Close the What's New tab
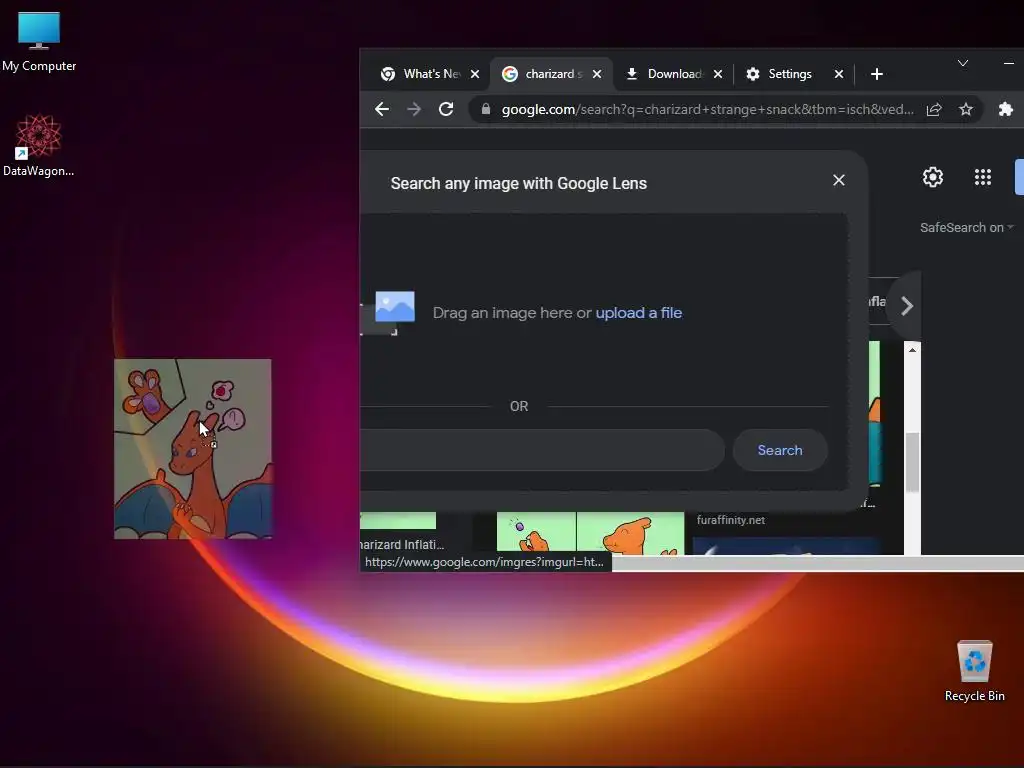The width and height of the screenshot is (1024, 768). pyautogui.click(x=475, y=74)
